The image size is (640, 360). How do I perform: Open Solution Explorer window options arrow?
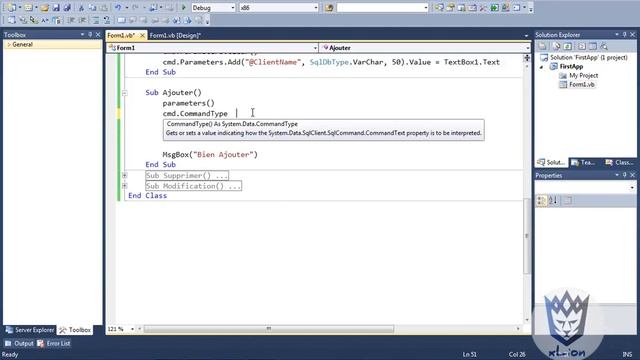coord(617,35)
